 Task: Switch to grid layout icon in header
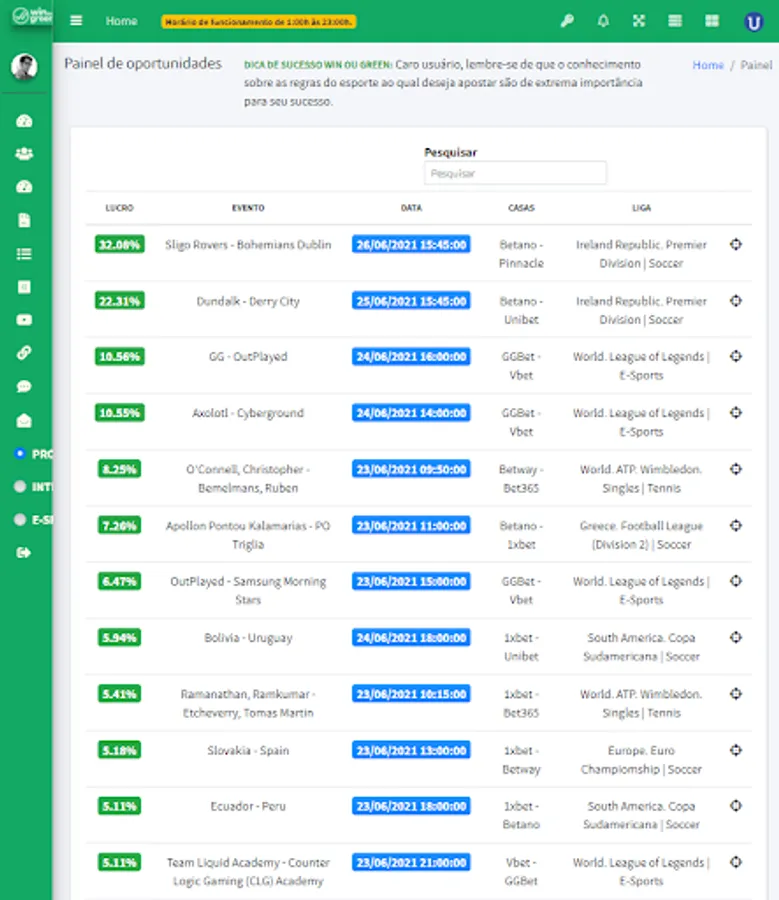pyautogui.click(x=712, y=21)
